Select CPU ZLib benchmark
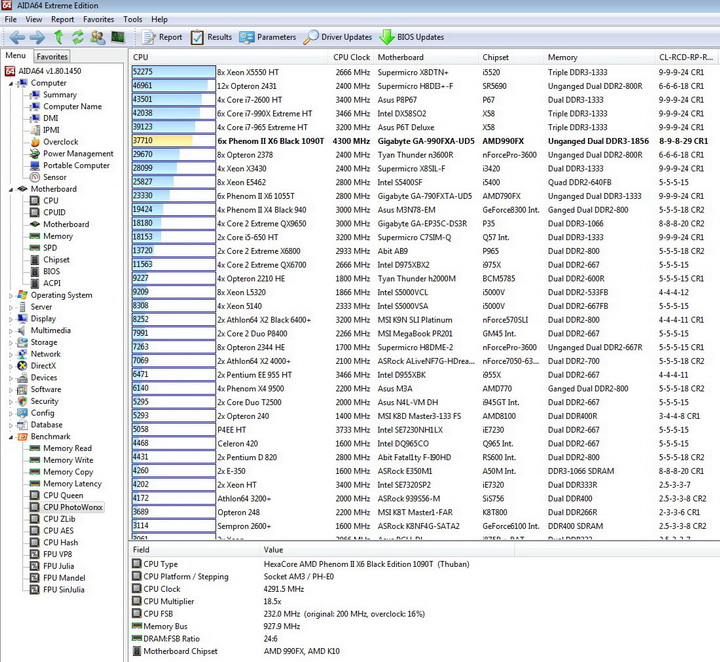The width and height of the screenshot is (720, 662). 59,519
